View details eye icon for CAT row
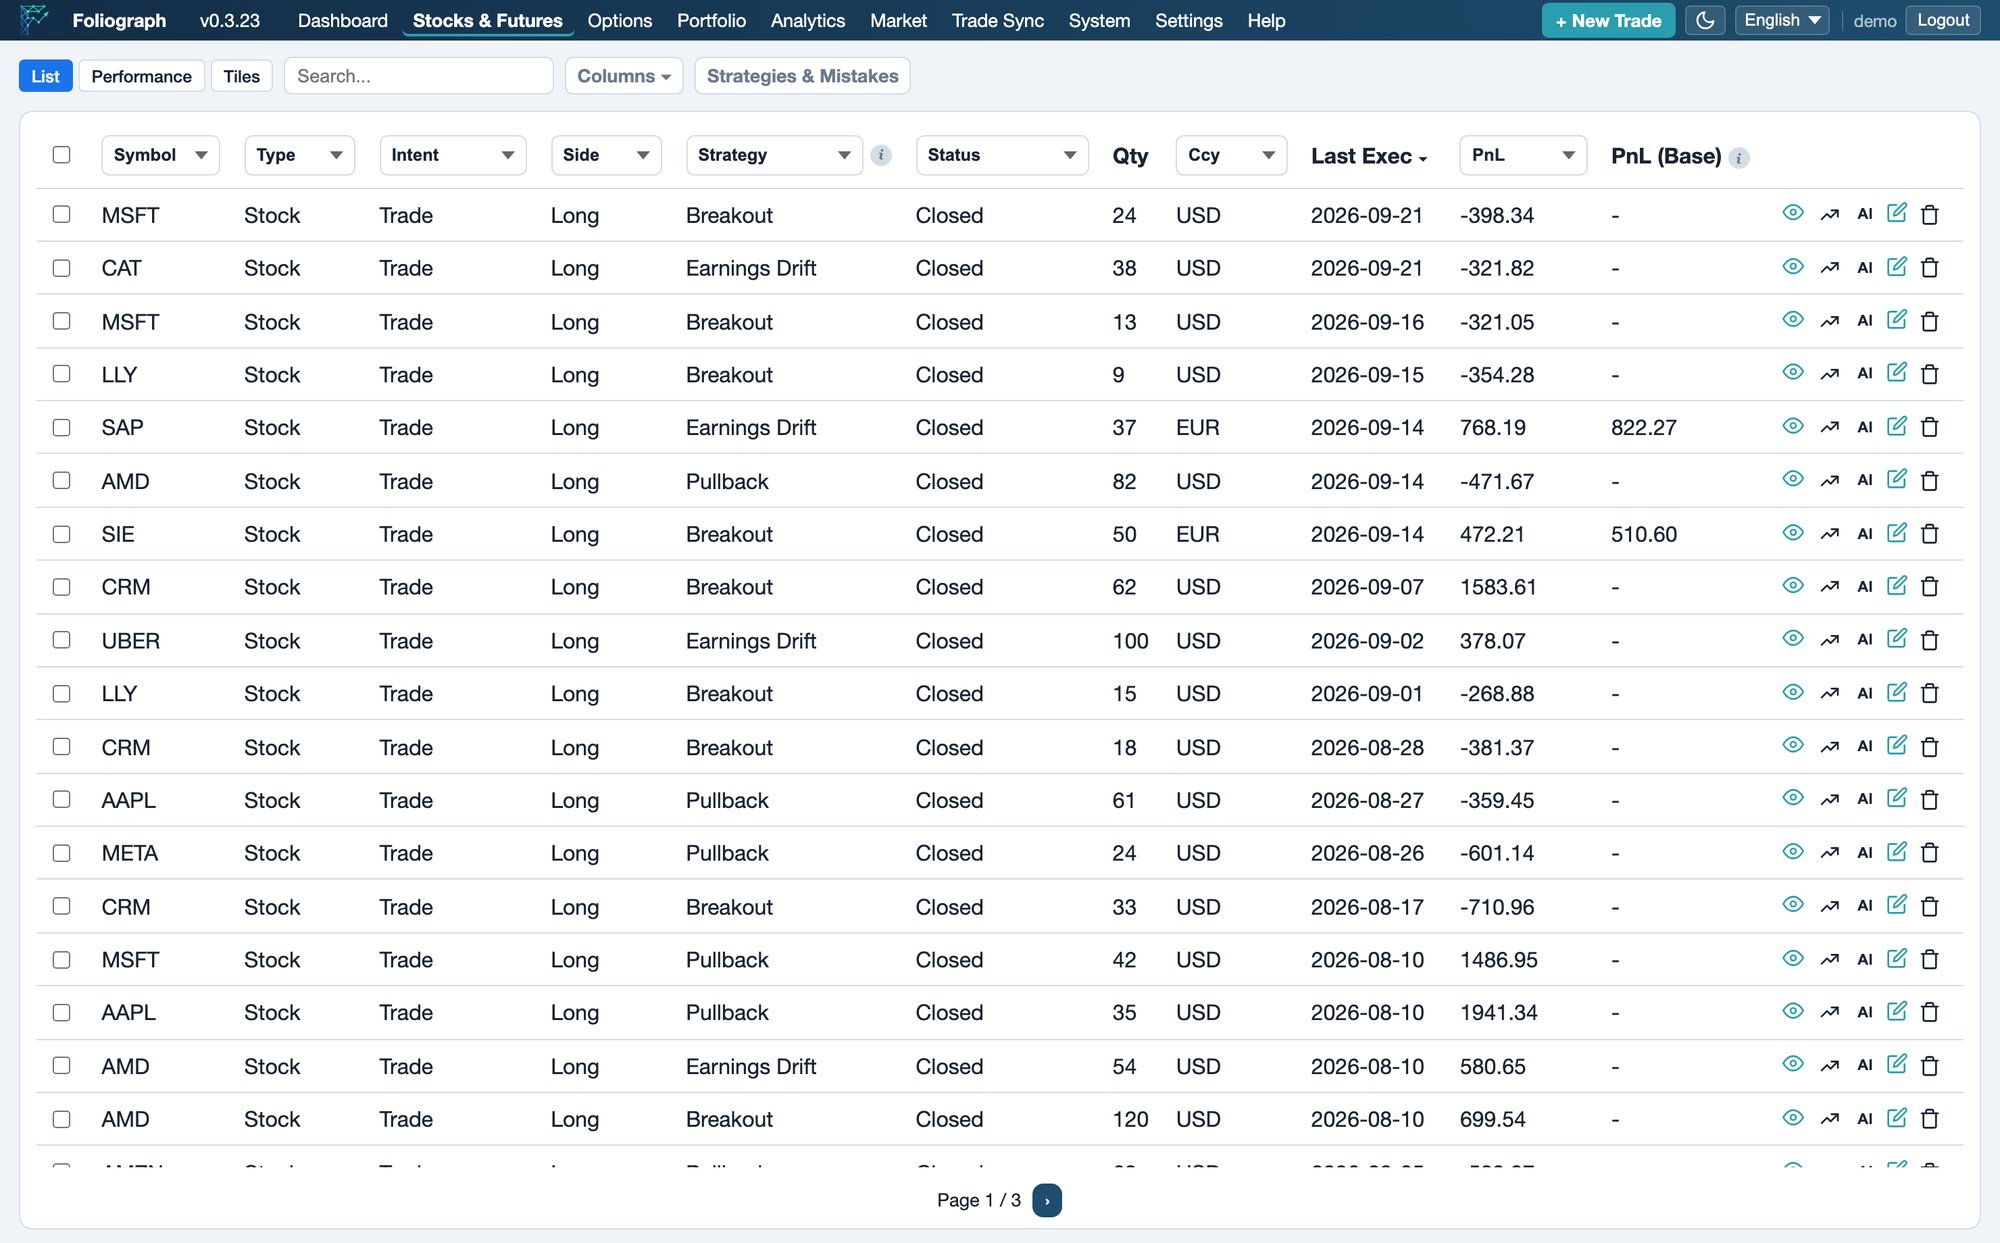Screen dimensions: 2000x1243 click(1793, 267)
